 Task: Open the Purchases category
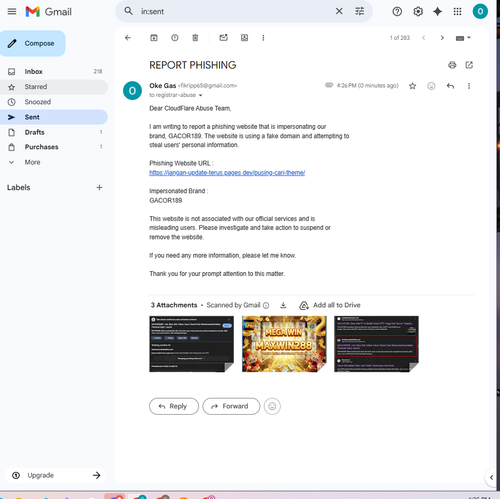54,147
